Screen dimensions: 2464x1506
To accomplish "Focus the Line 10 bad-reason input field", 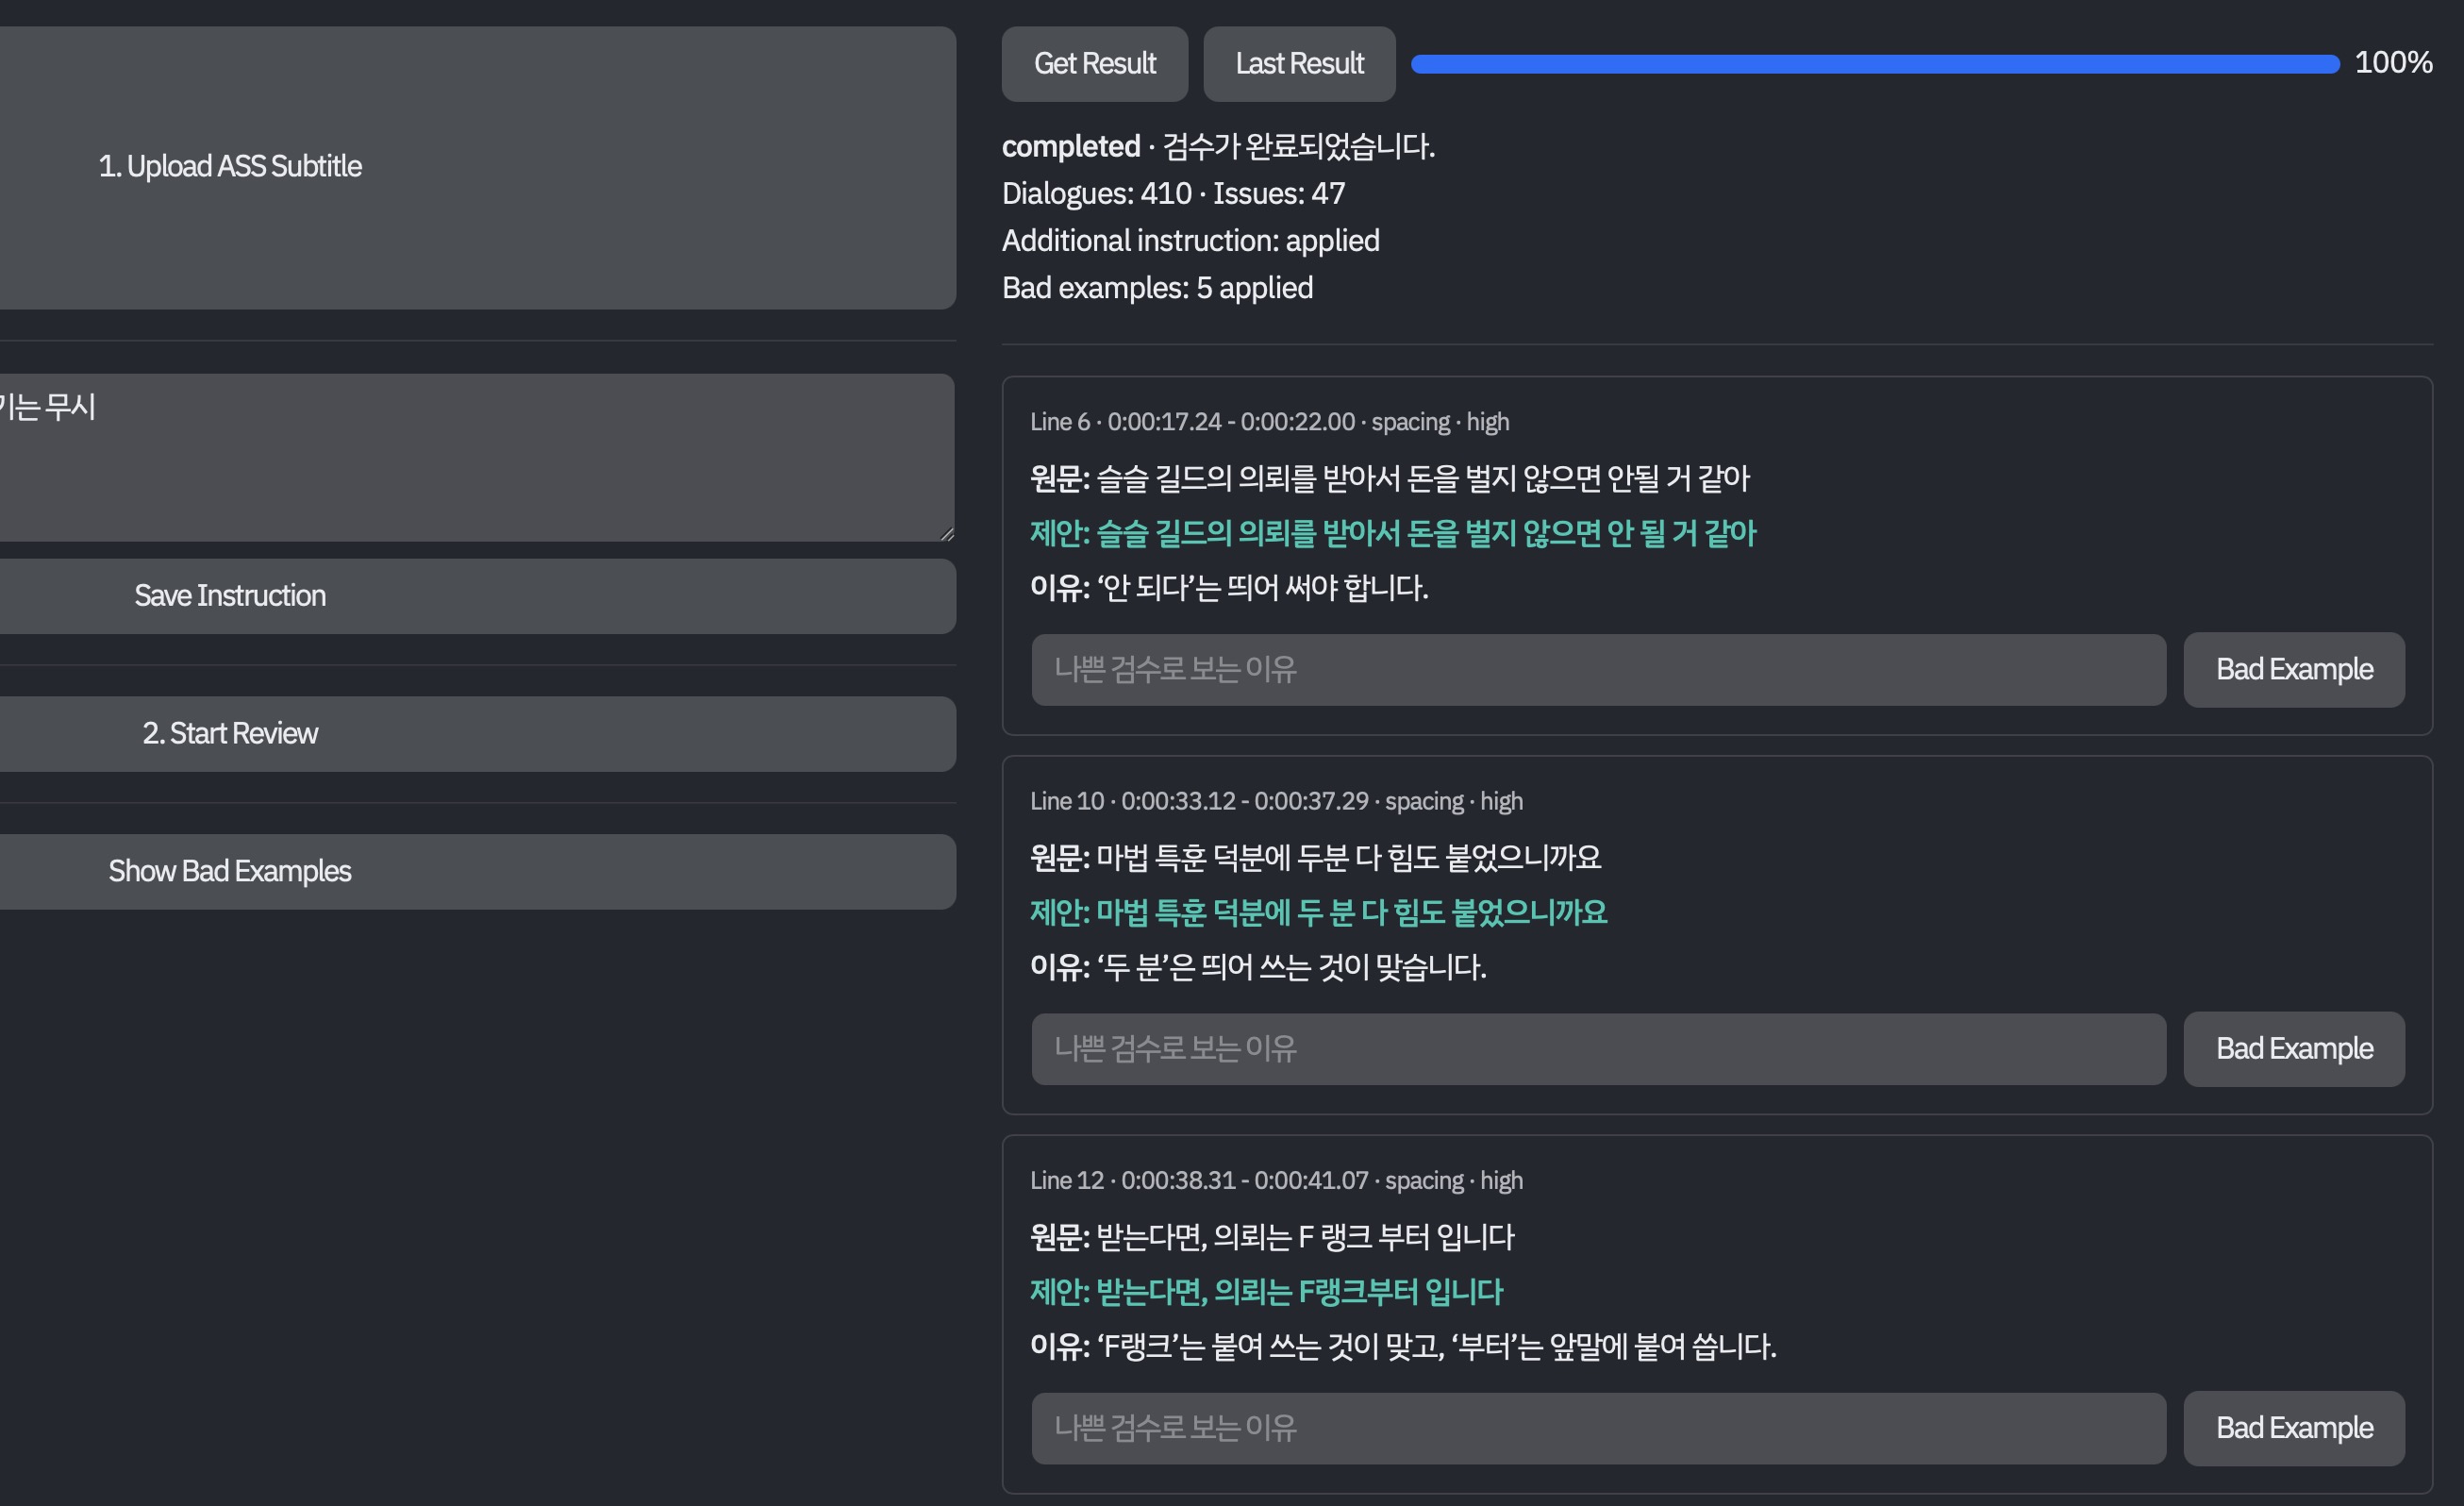I will tap(1597, 1048).
